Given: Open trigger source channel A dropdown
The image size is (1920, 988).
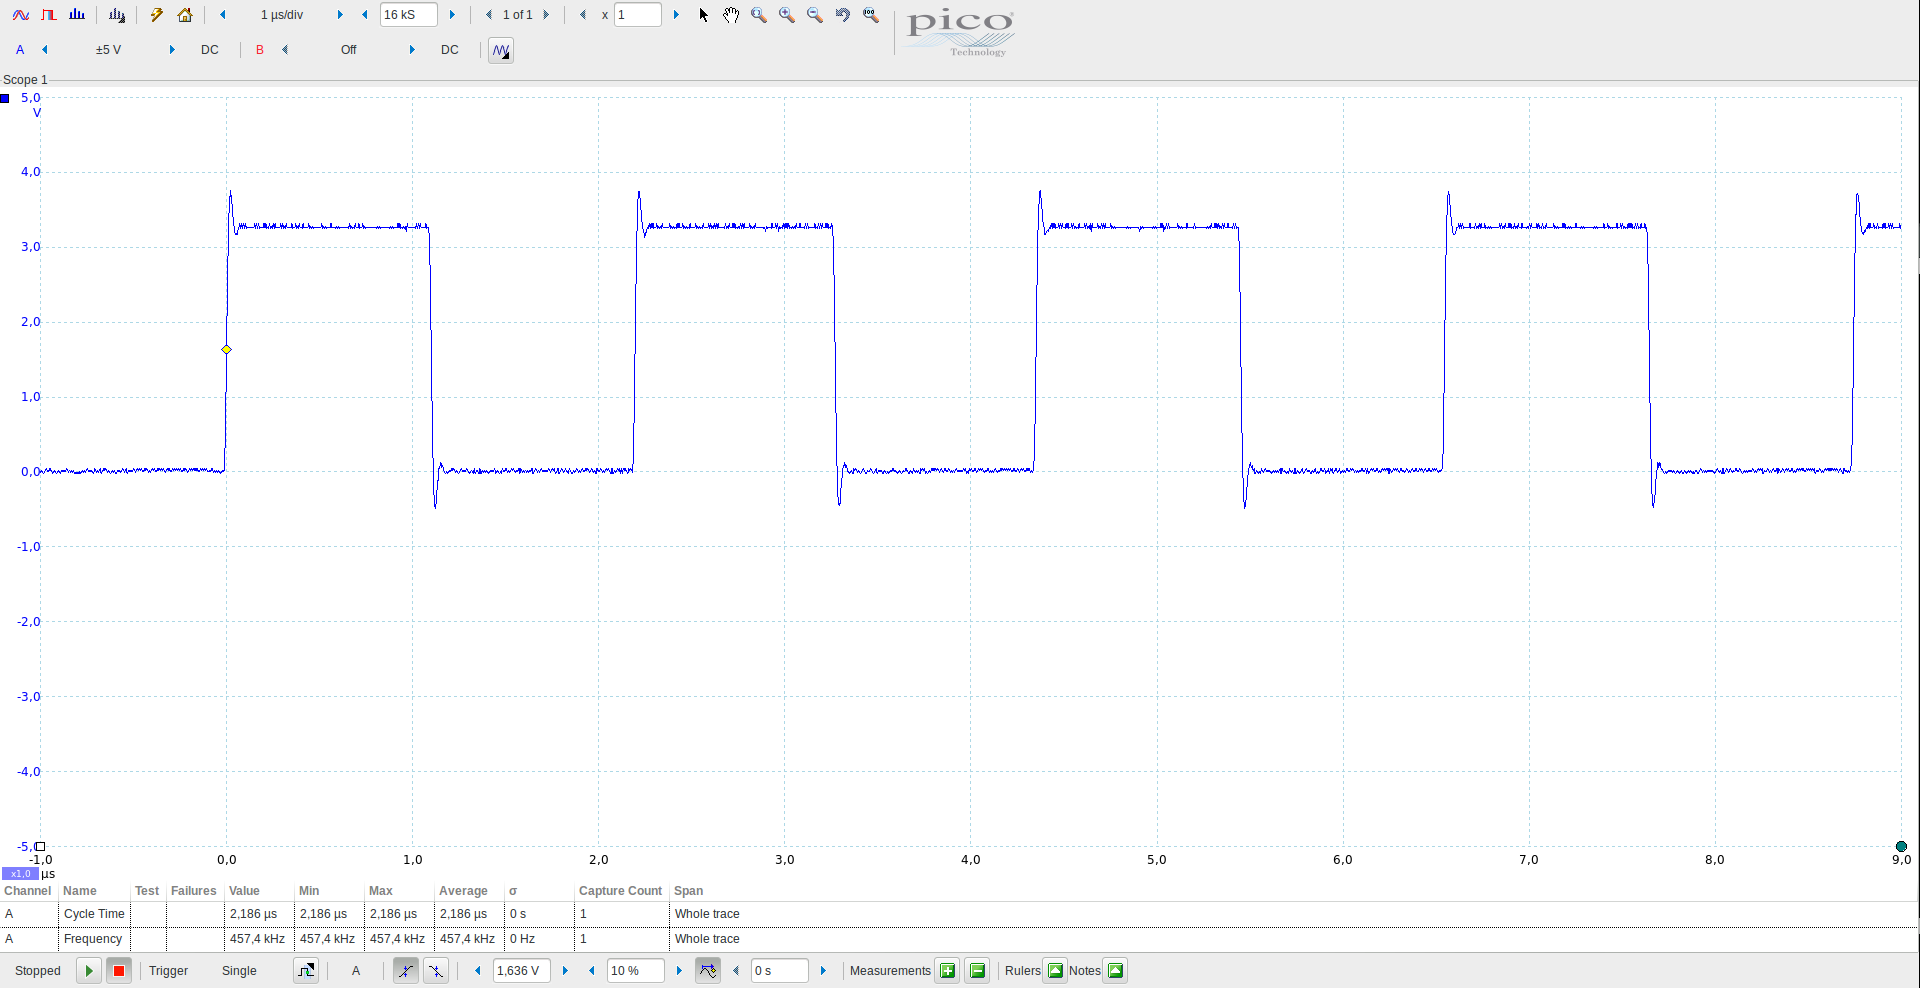Looking at the screenshot, I should coord(356,971).
